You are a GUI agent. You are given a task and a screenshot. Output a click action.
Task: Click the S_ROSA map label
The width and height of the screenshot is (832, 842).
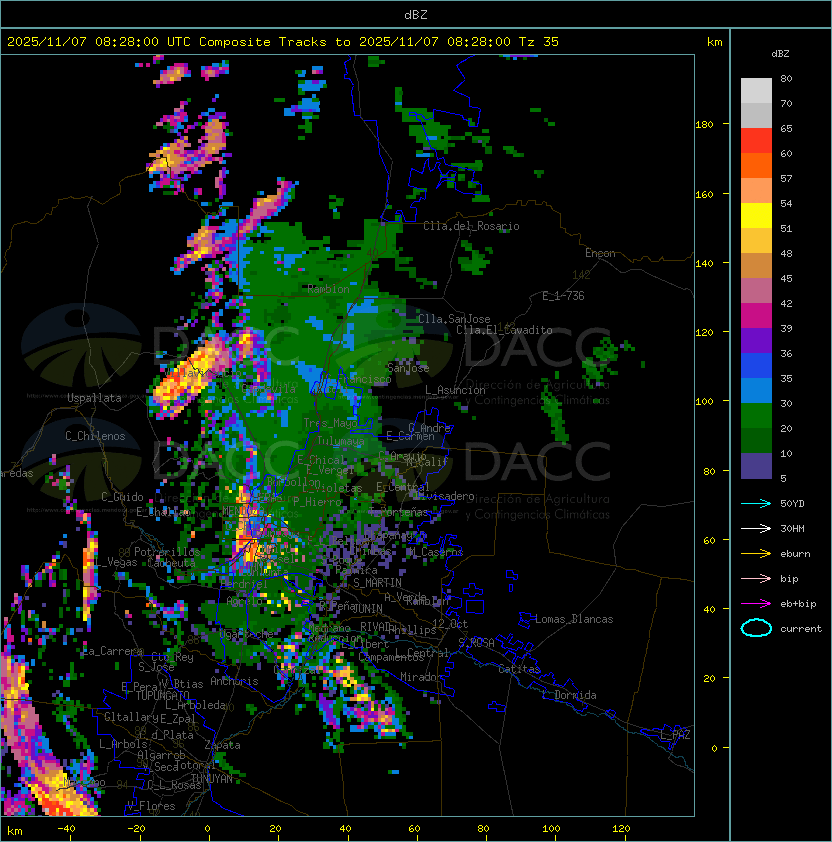[x=476, y=642]
